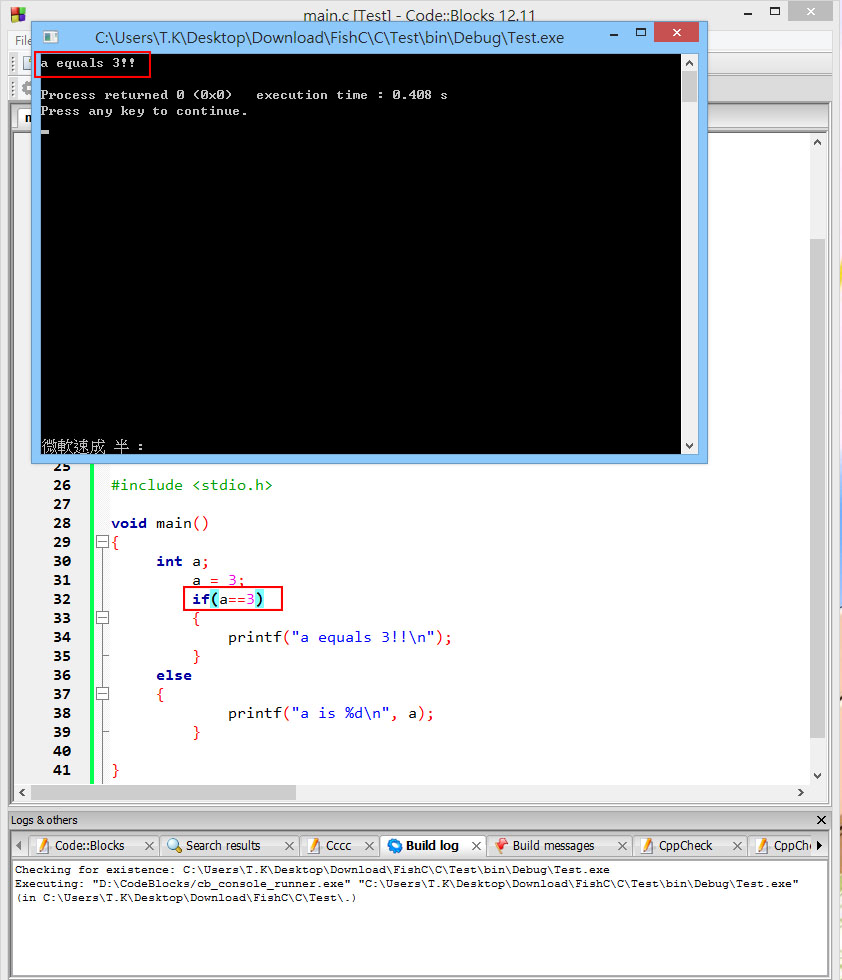Click the Code::Blocks application icon in title bar
Viewport: 842px width, 980px height.
[18, 14]
